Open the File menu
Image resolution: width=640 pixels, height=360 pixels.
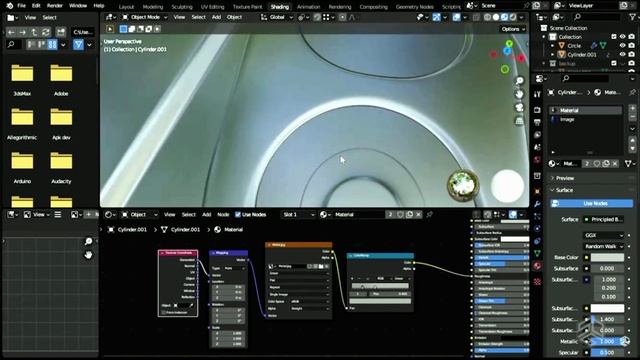(x=22, y=6)
